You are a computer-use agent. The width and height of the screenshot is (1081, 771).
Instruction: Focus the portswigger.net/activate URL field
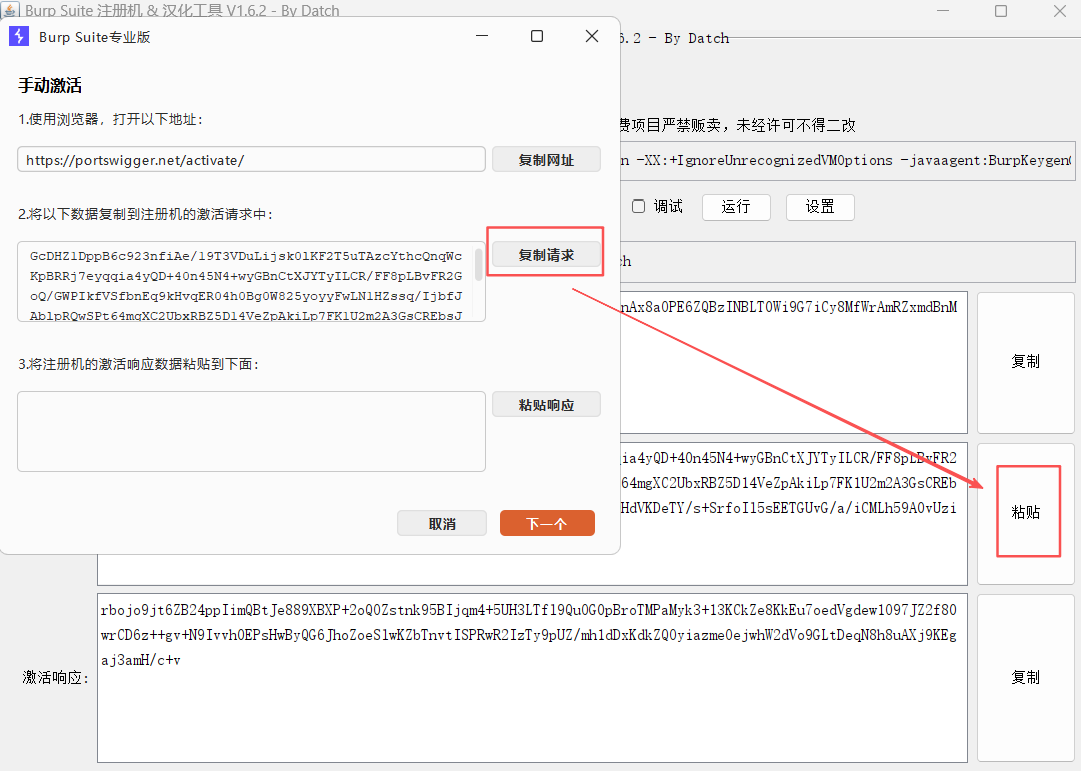click(x=252, y=160)
